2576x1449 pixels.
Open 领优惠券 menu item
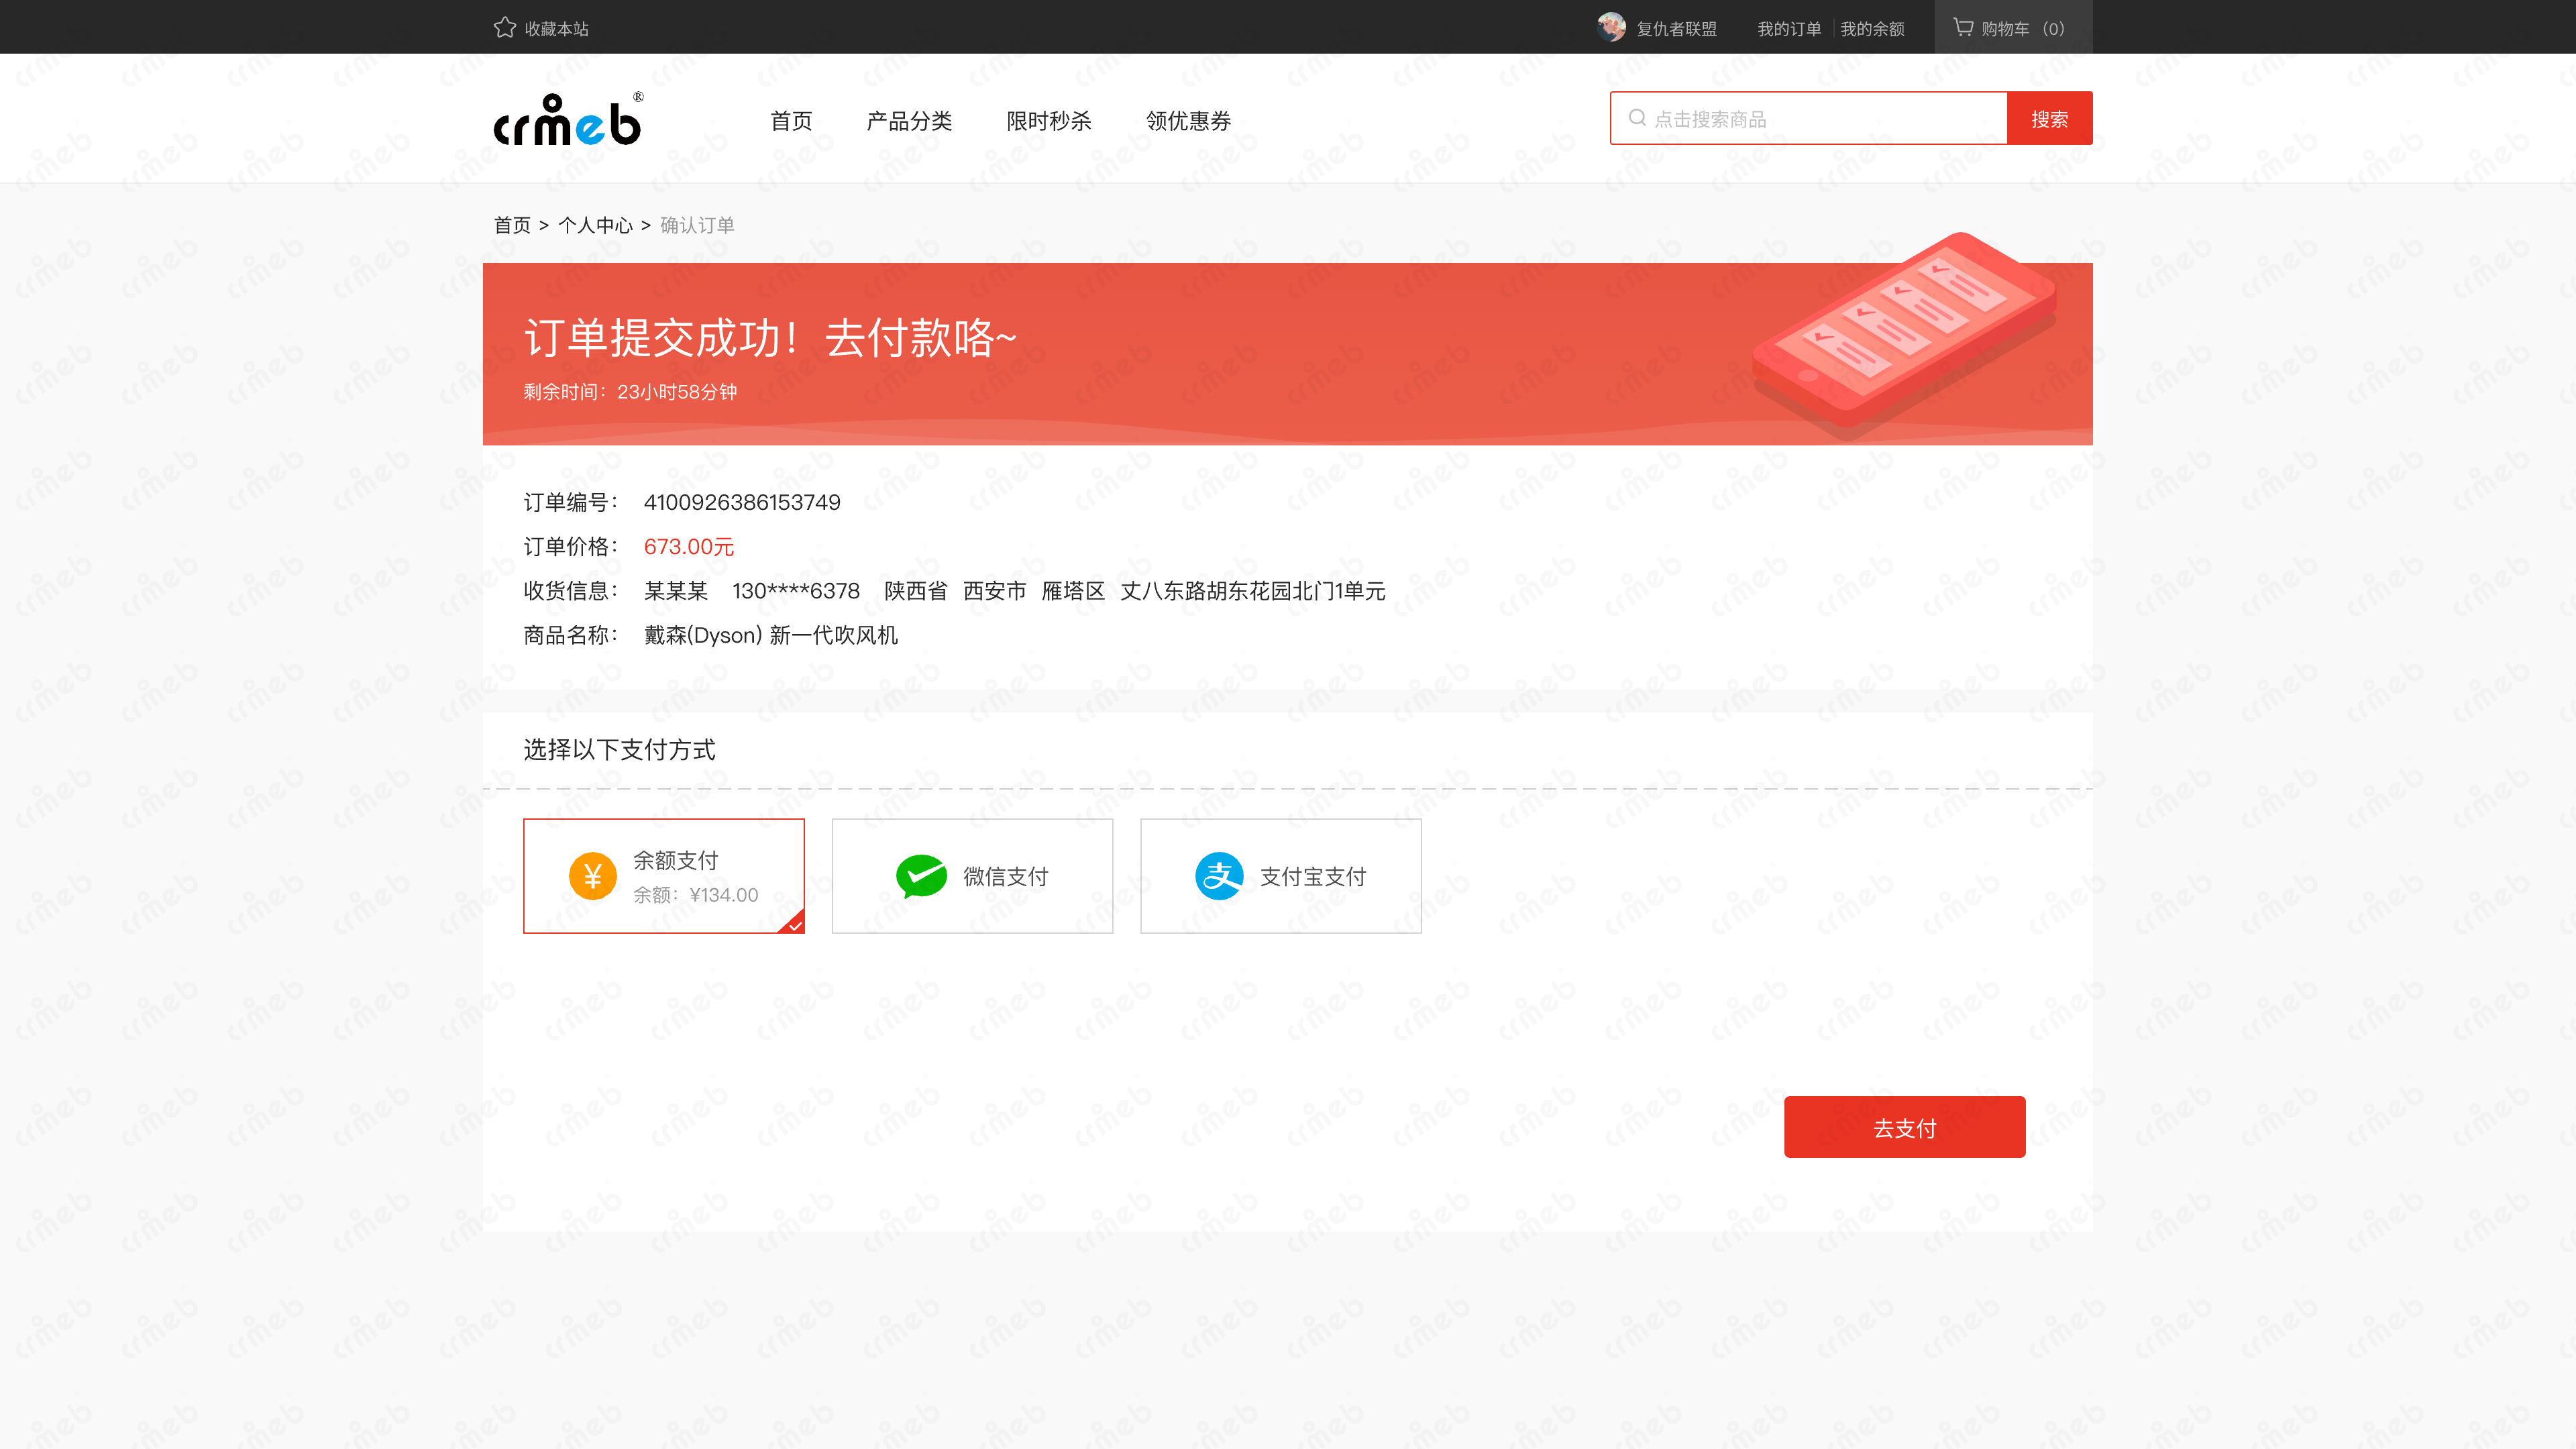pyautogui.click(x=1188, y=121)
